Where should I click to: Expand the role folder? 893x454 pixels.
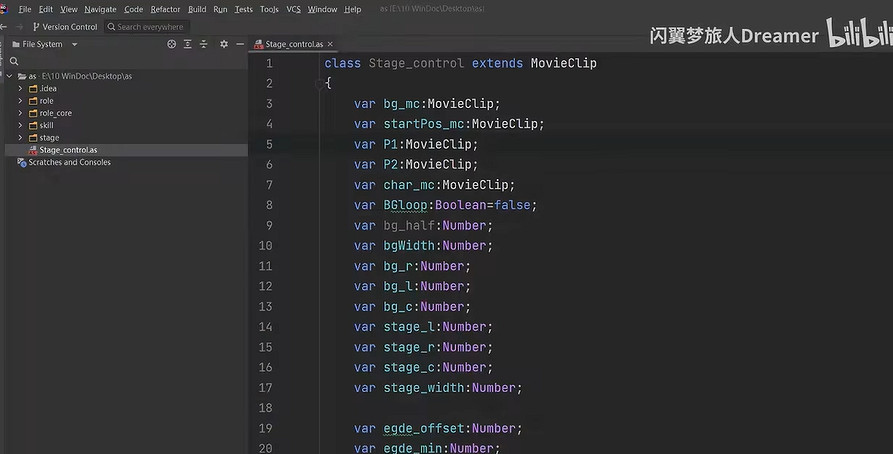20,101
